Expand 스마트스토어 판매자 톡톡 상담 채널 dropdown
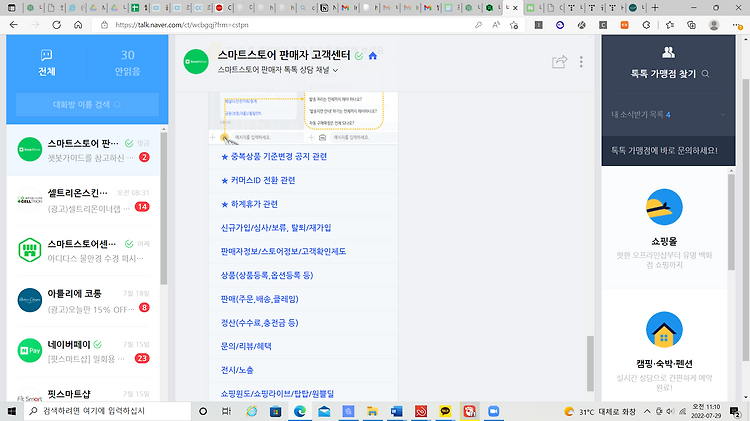 point(335,70)
